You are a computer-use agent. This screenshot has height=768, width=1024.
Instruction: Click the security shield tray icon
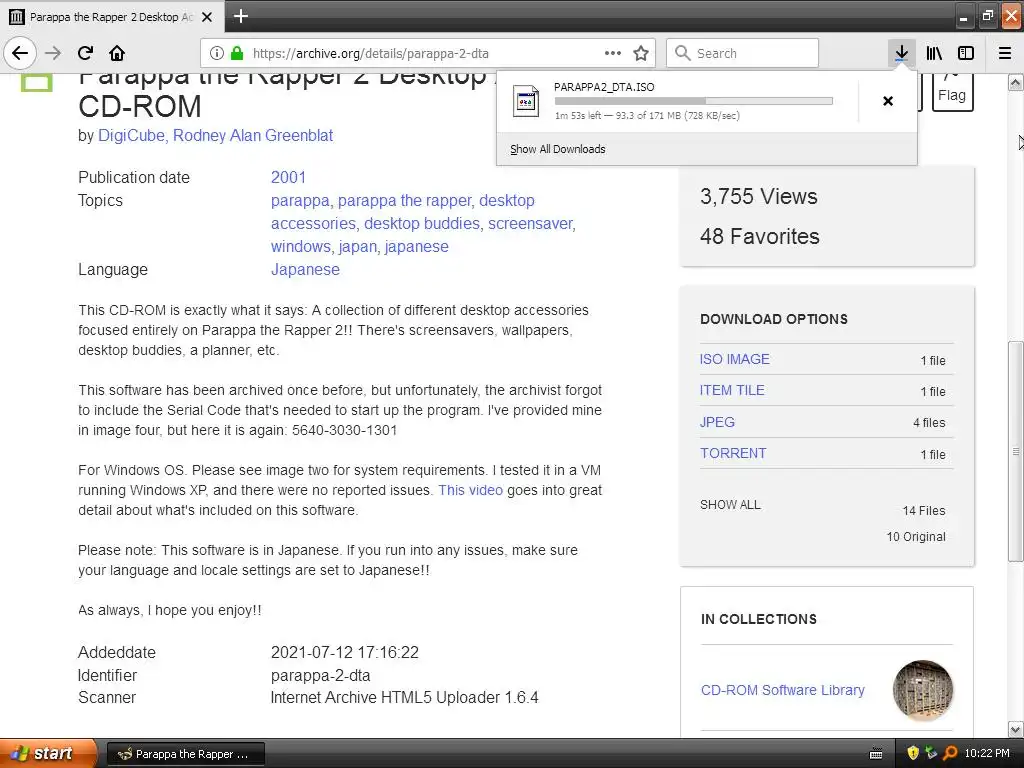913,754
